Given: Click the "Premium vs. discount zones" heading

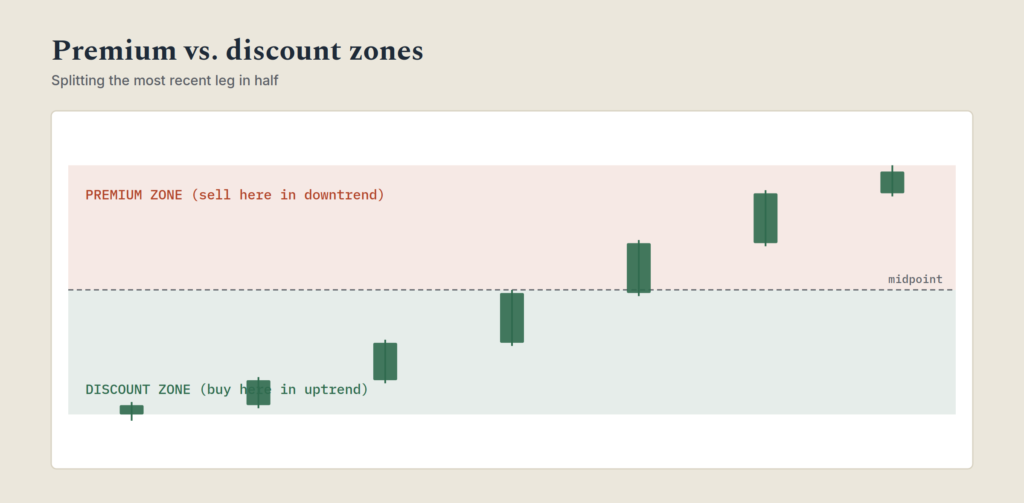Looking at the screenshot, I should pyautogui.click(x=238, y=51).
